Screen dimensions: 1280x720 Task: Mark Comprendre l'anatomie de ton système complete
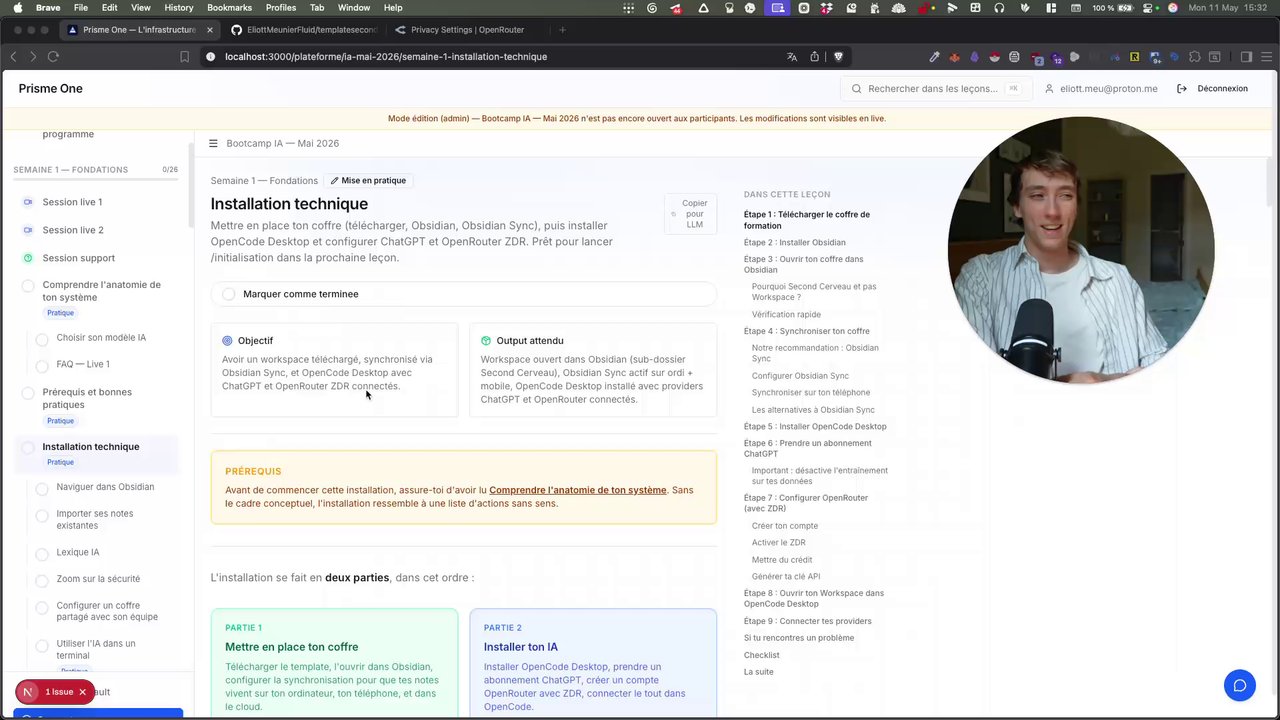(28, 286)
